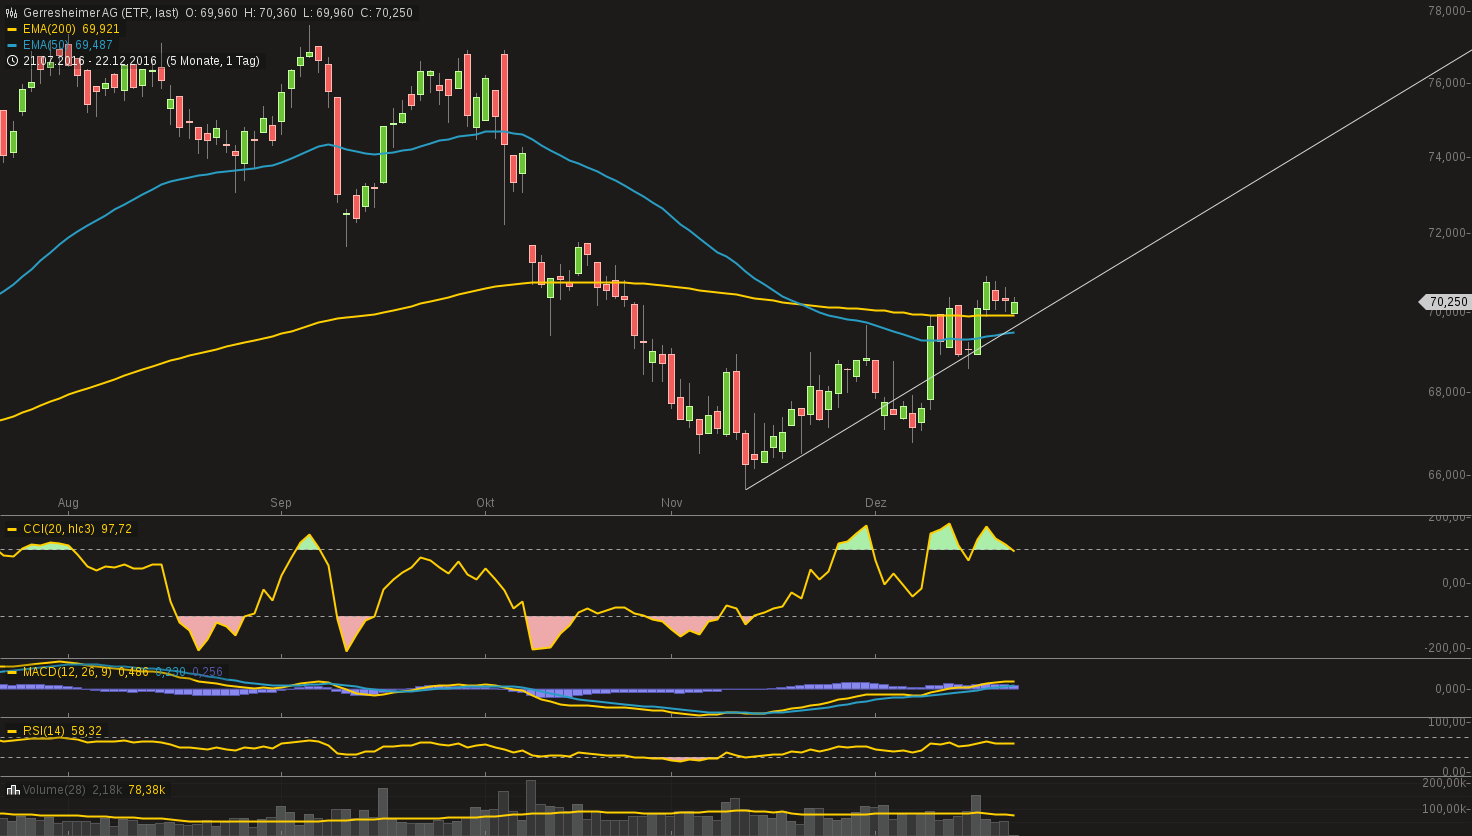This screenshot has height=836, width=1472.
Task: Click the Nov label on the time axis
Action: [671, 502]
